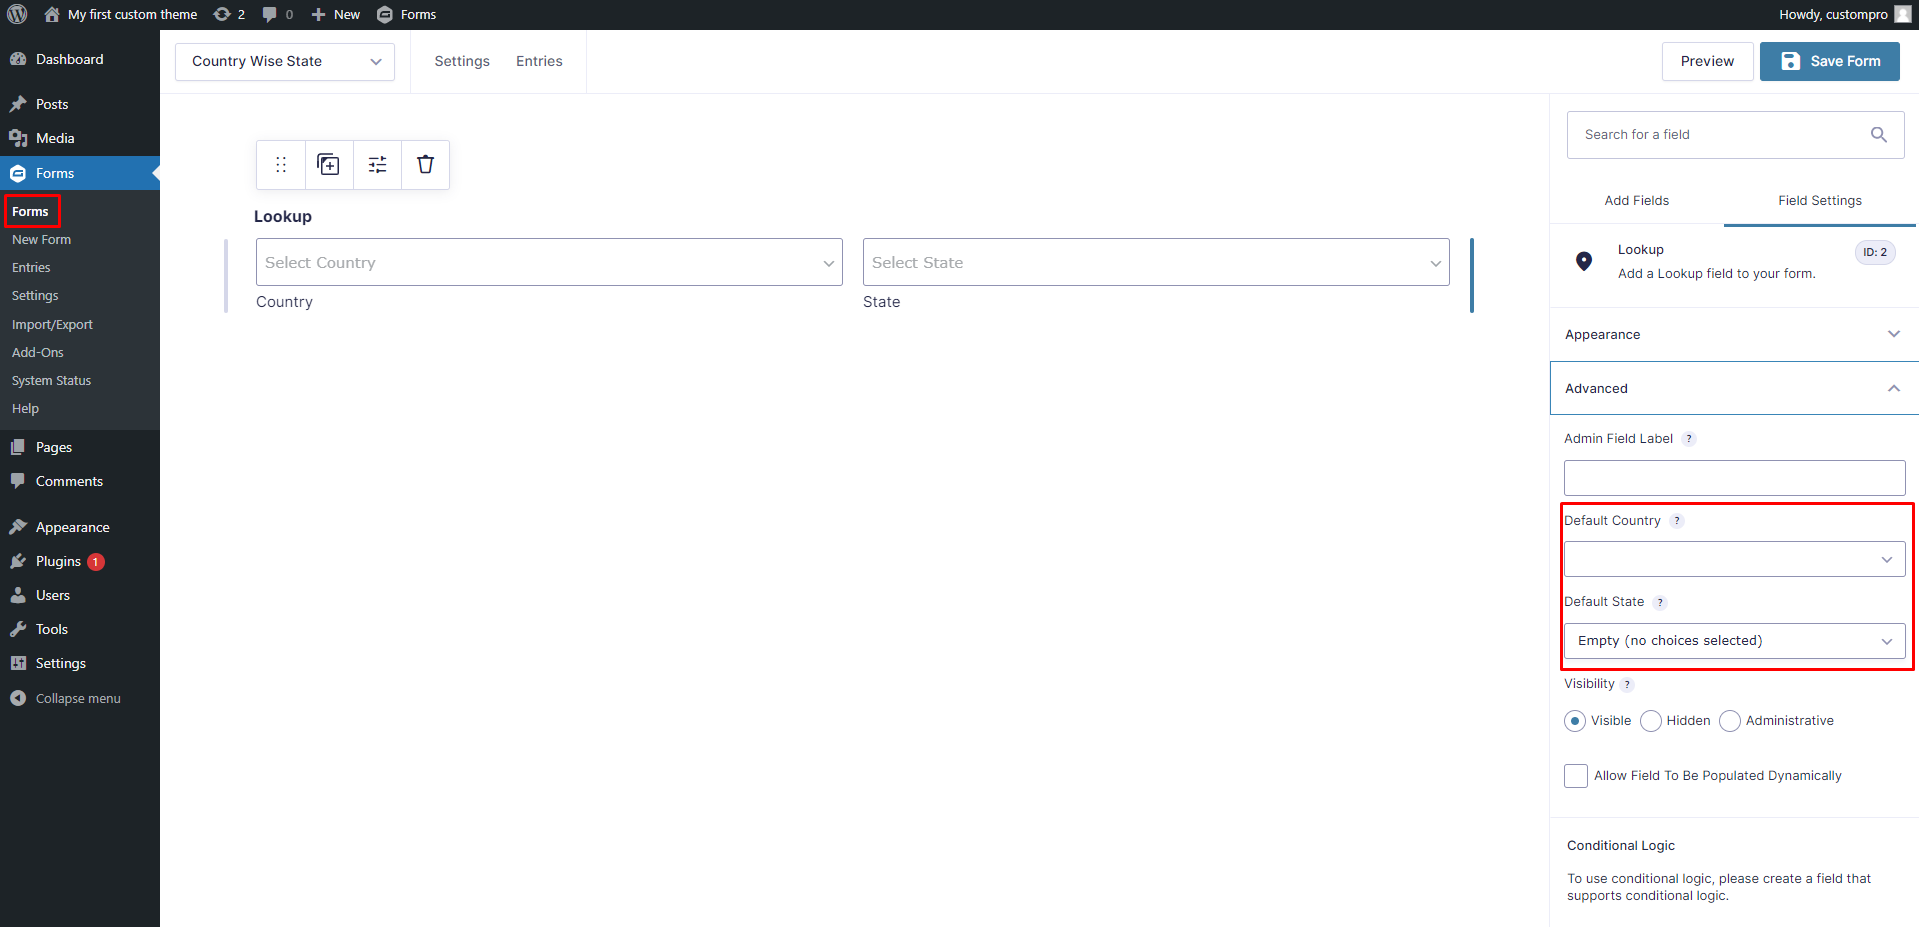Collapse the admin menu

coord(80,698)
